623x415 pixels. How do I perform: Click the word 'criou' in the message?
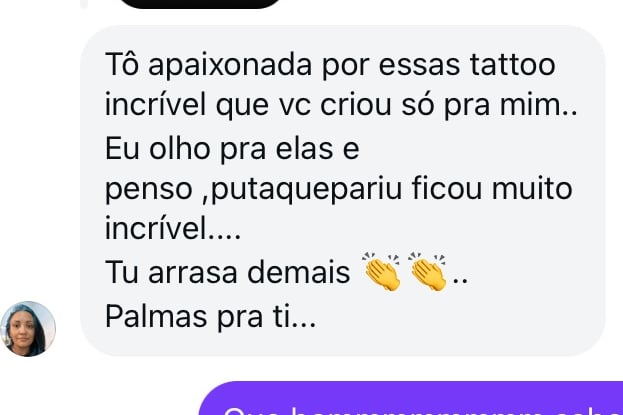356,105
